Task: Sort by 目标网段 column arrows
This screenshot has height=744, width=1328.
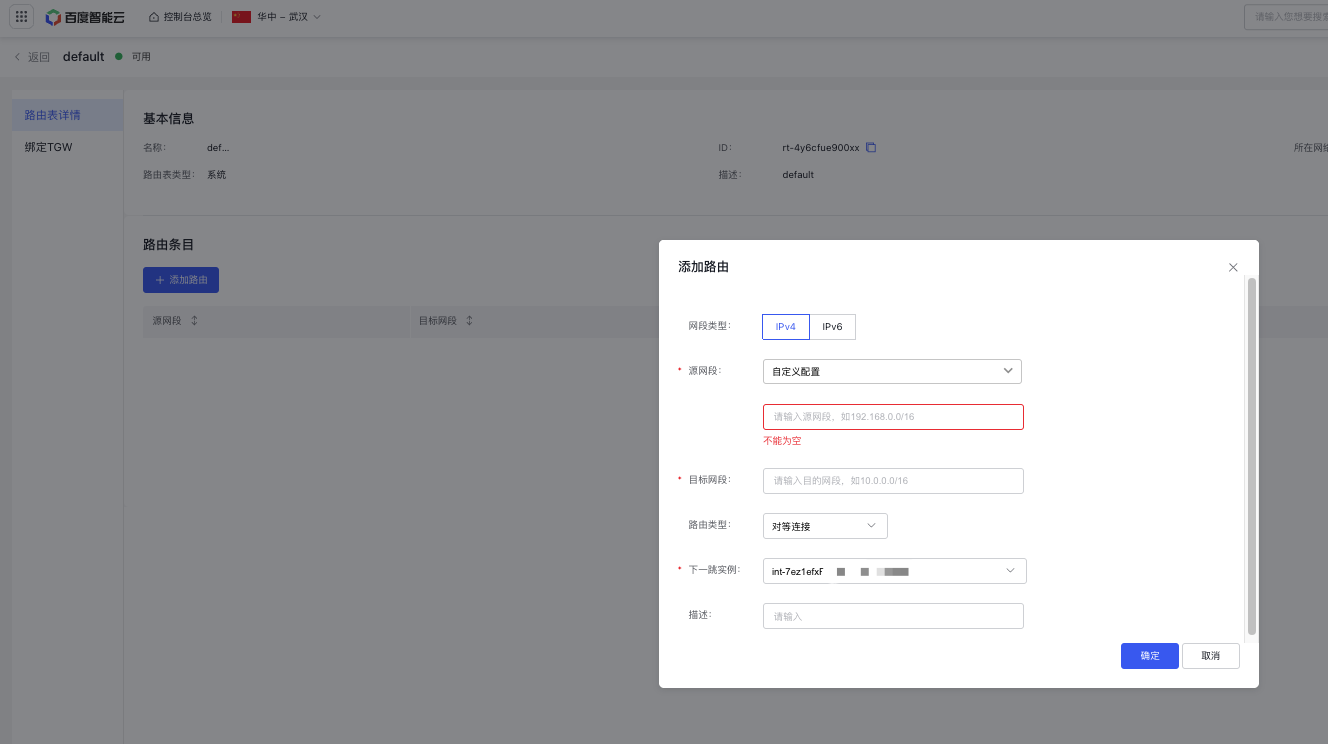Action: (x=469, y=321)
